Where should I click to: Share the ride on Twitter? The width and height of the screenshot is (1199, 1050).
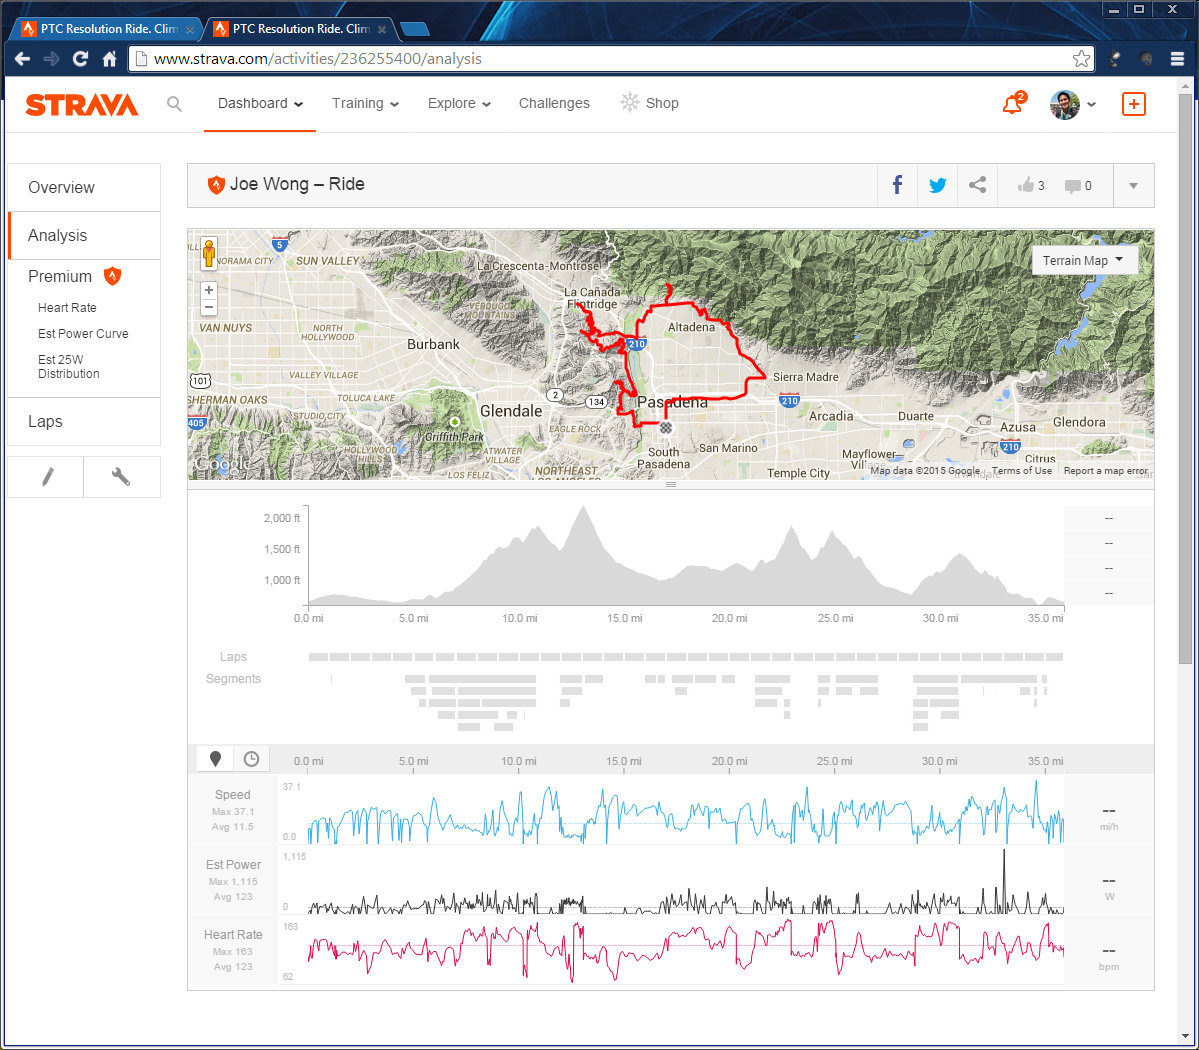937,185
